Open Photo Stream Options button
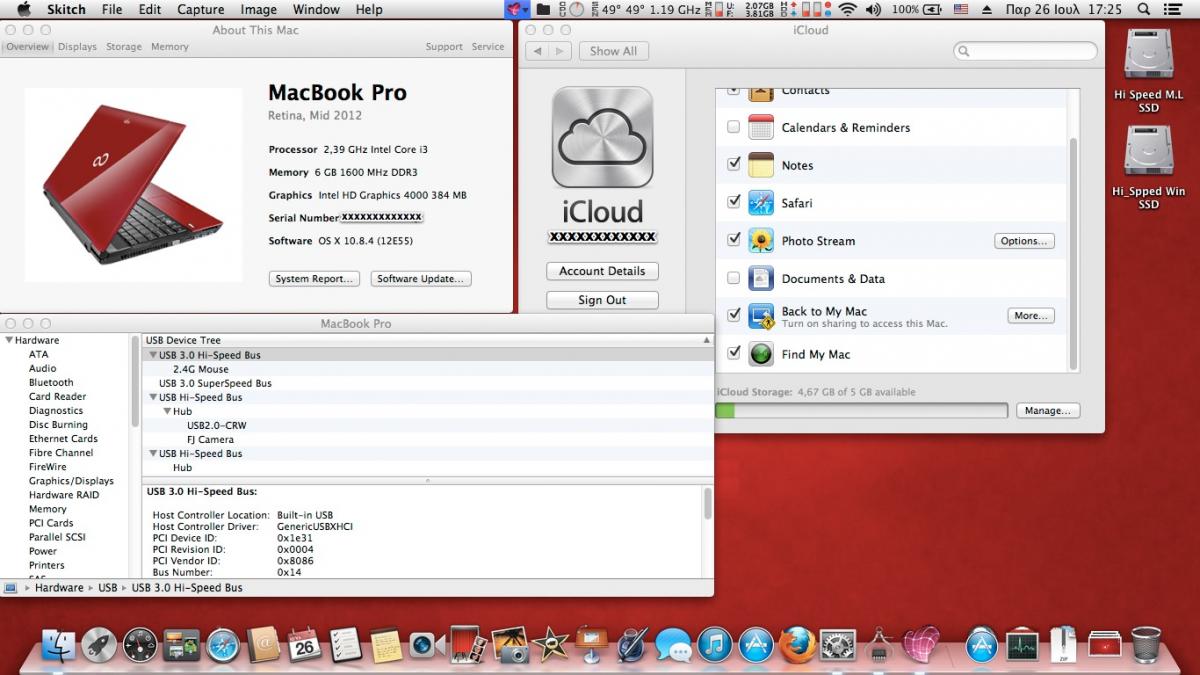This screenshot has width=1200, height=675. (x=1024, y=241)
